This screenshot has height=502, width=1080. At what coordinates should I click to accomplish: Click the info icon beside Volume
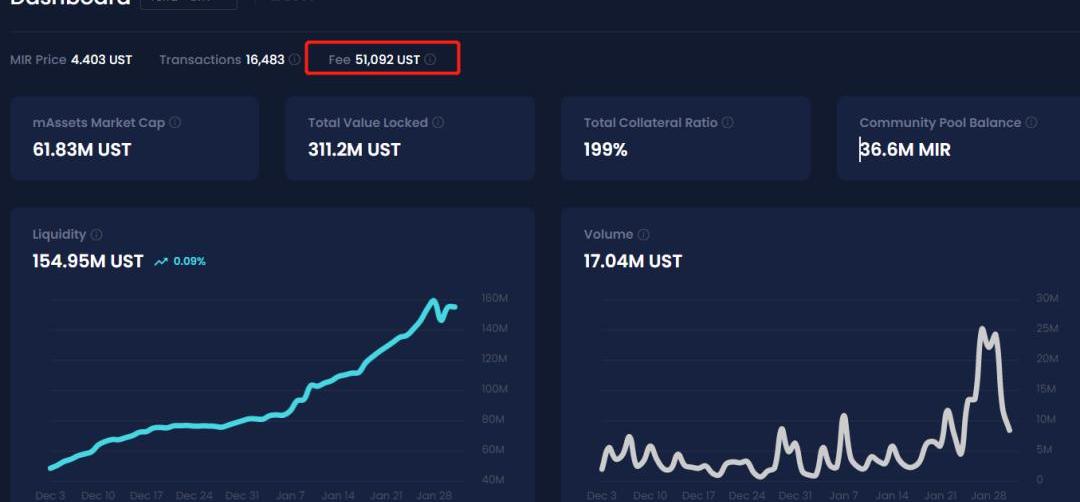[x=643, y=235]
